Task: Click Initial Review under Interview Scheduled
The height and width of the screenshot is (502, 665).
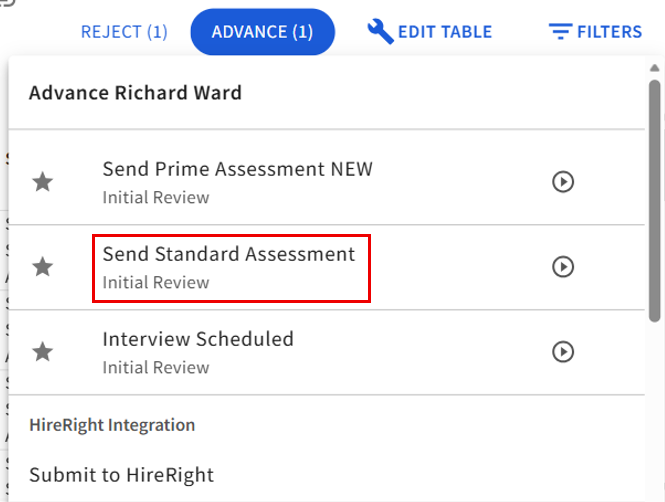Action: 155,367
